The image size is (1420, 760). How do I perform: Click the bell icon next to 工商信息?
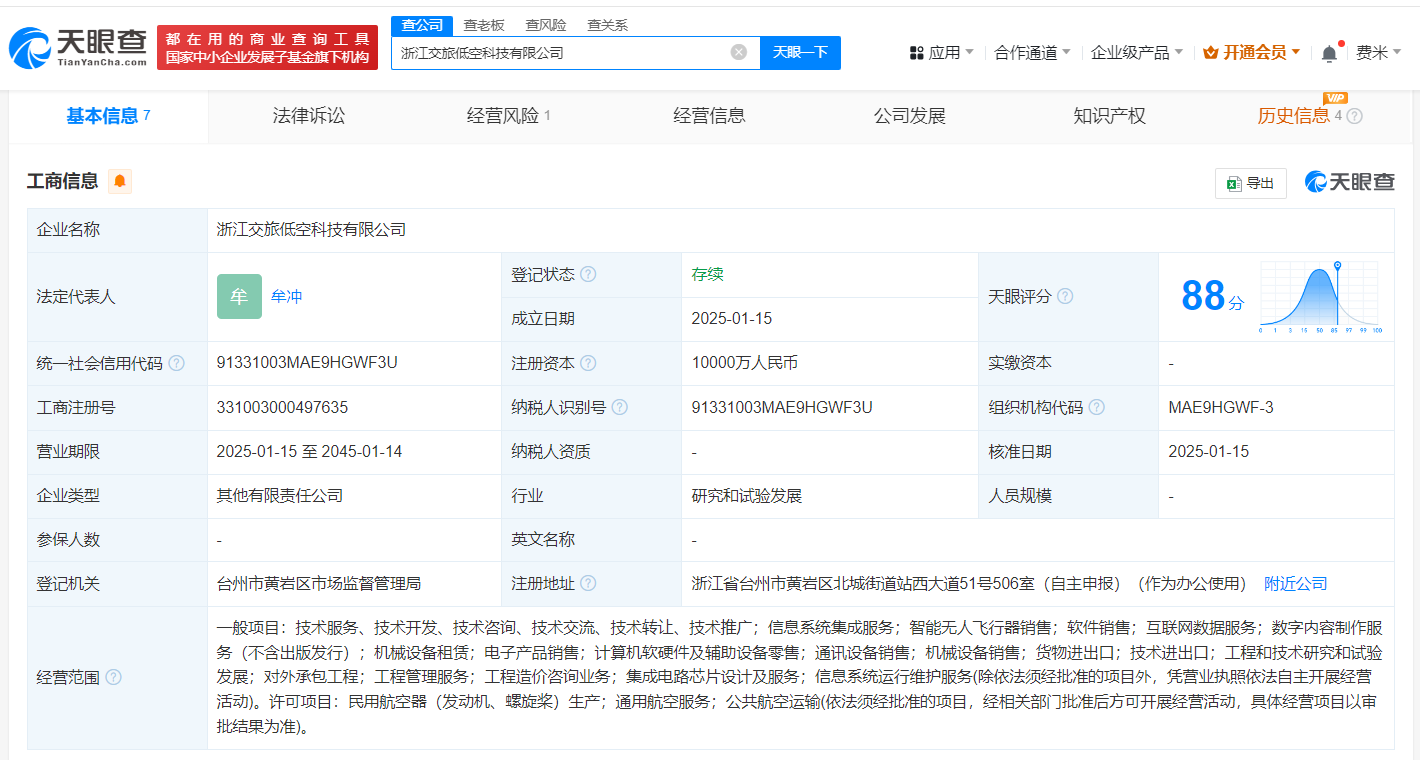click(118, 181)
